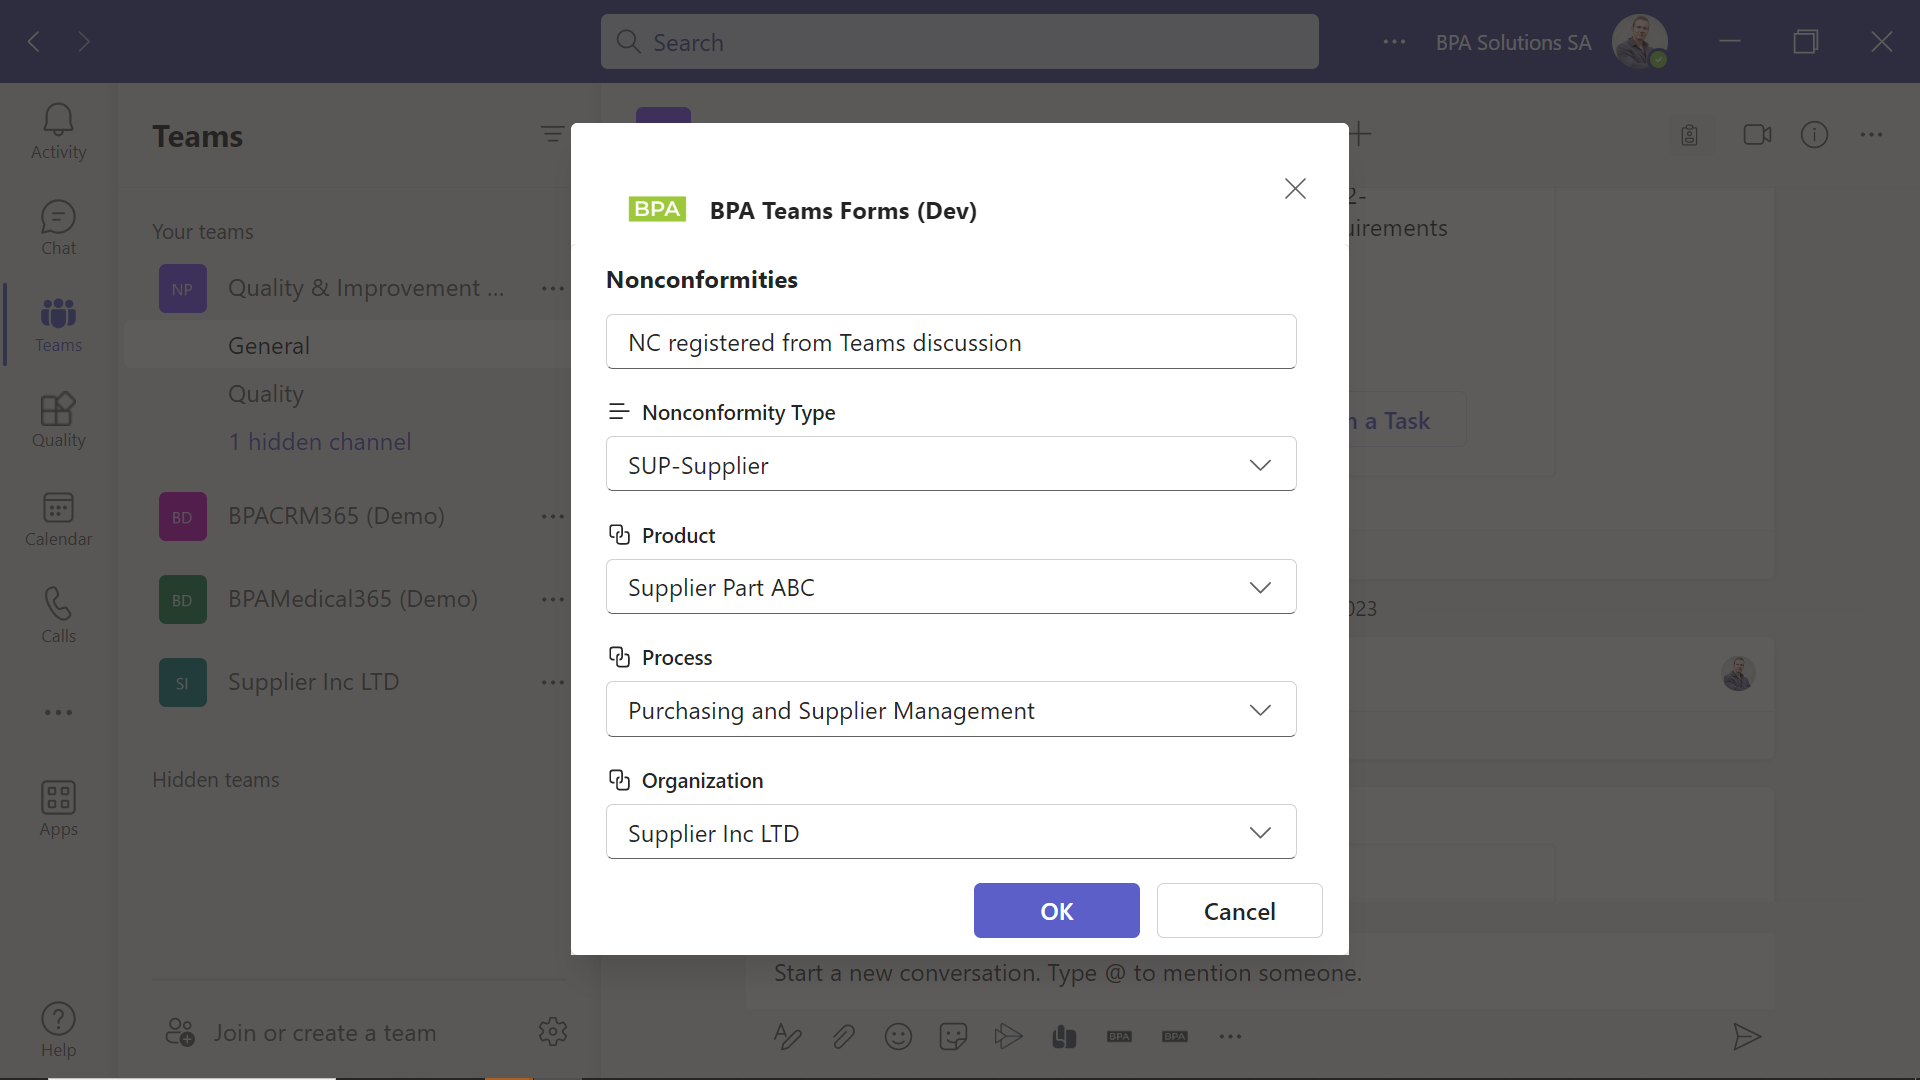Image resolution: width=1920 pixels, height=1080 pixels.
Task: Click the new conversation message box
Action: (x=1260, y=973)
